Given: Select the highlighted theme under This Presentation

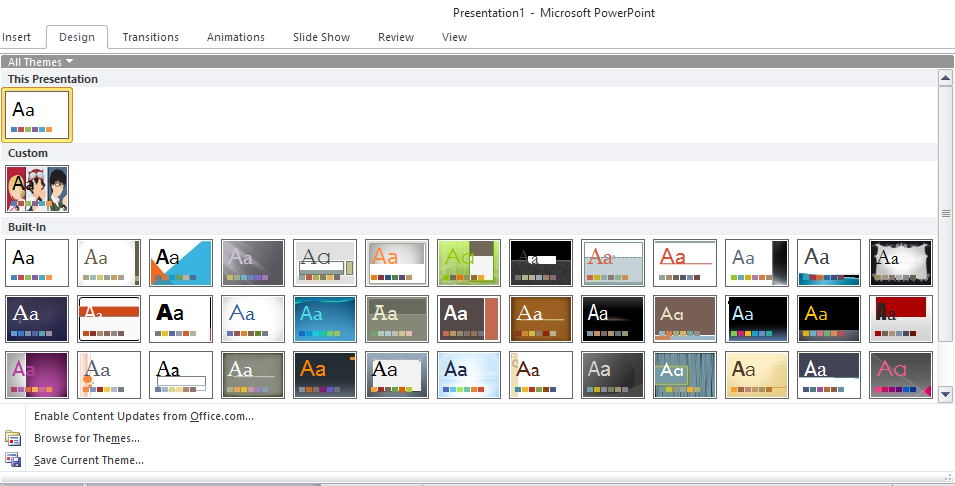Looking at the screenshot, I should click(38, 114).
